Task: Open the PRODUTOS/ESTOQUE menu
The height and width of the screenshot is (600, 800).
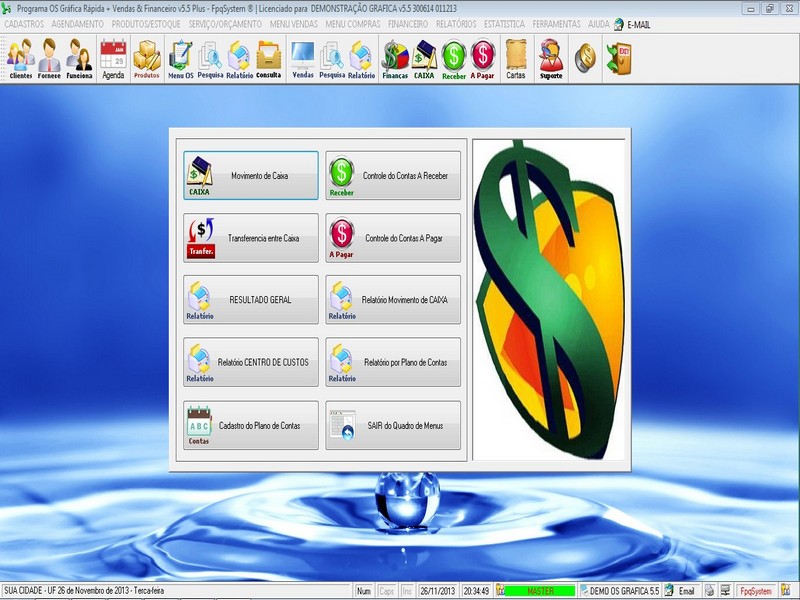Action: pos(146,24)
